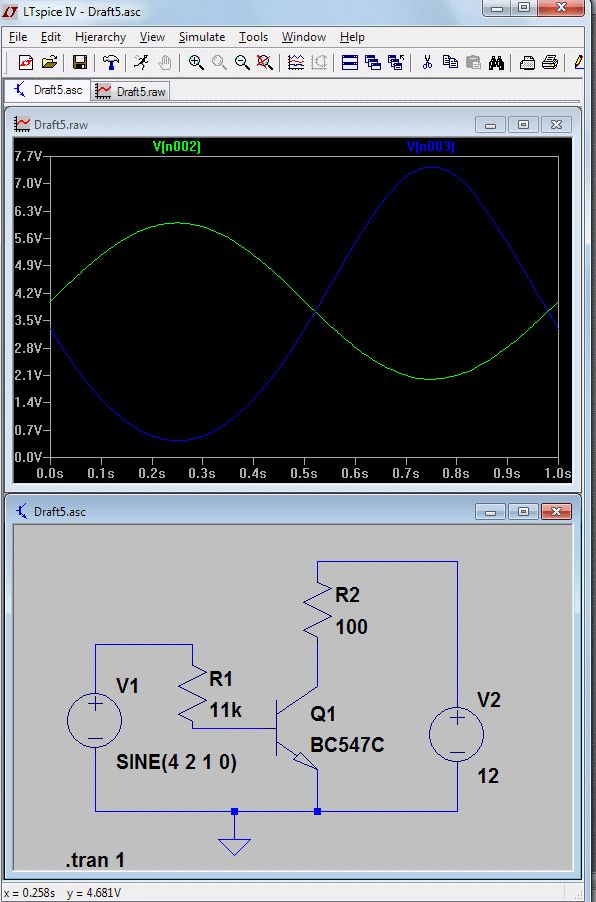Click the green V(n002) trace label

[177, 147]
